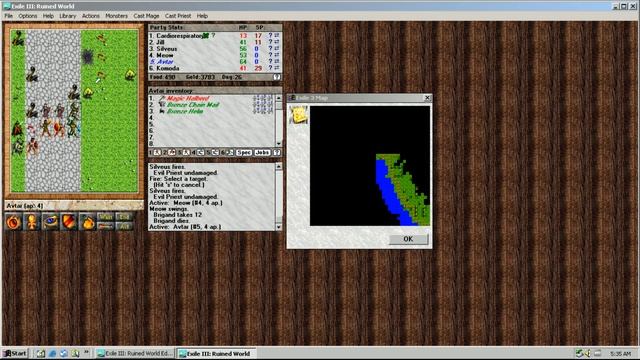Open the Actions menu
The image size is (640, 360).
[91, 16]
